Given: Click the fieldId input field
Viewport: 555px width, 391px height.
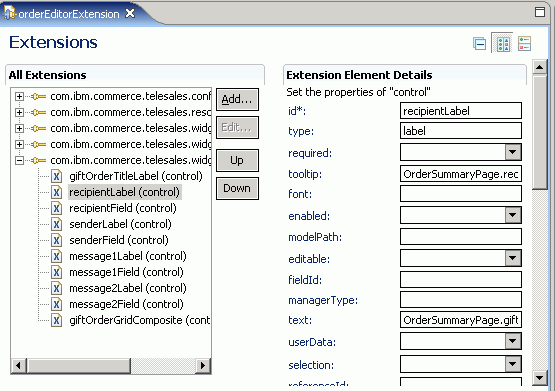Looking at the screenshot, I should point(461,280).
